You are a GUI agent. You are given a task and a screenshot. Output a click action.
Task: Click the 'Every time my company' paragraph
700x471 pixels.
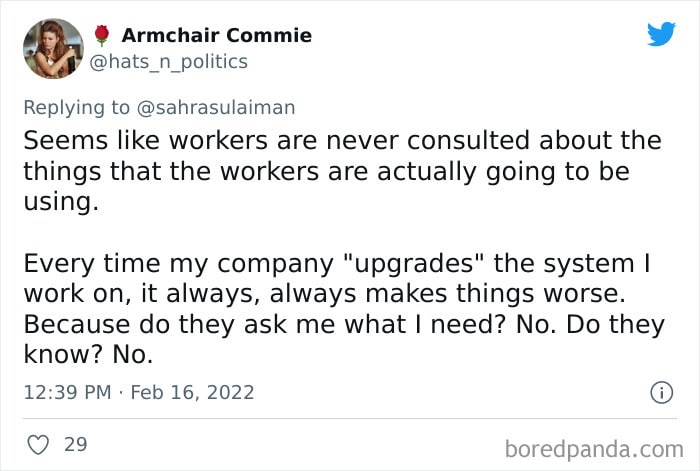pyautogui.click(x=344, y=309)
